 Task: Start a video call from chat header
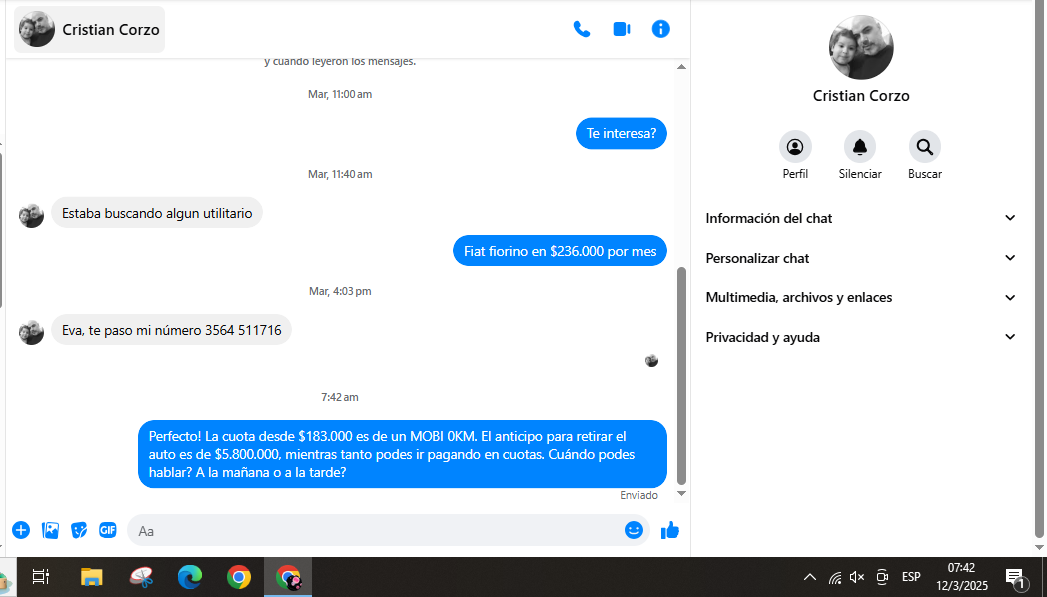622,29
